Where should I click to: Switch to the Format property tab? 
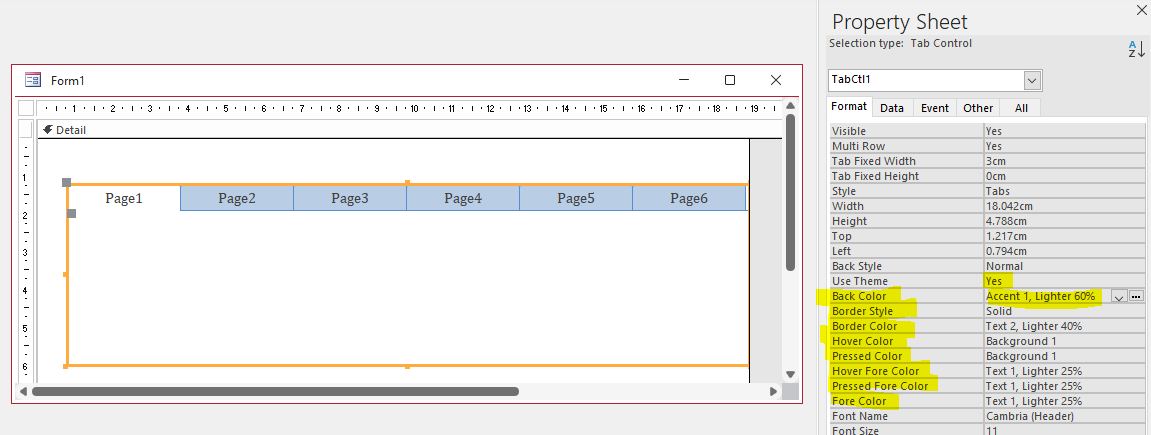click(849, 106)
